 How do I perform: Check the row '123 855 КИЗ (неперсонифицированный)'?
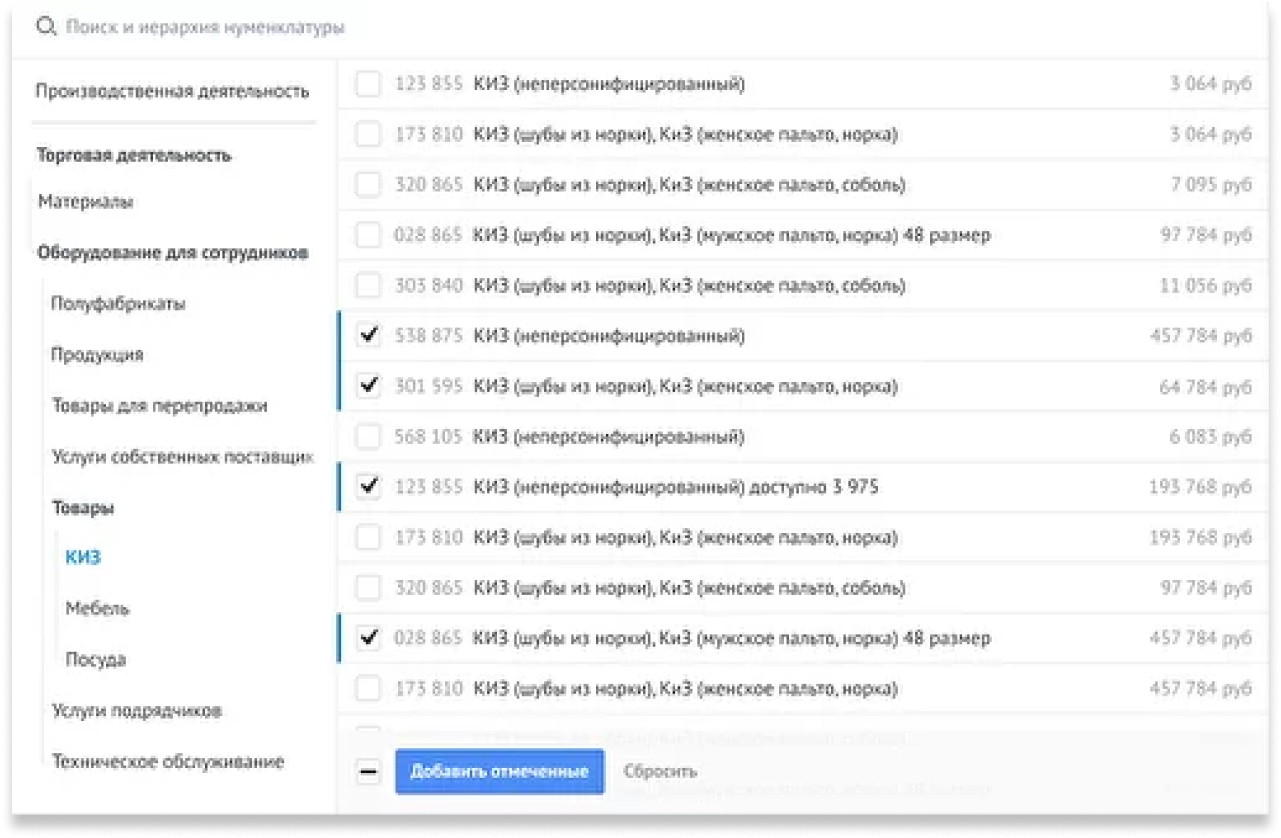pyautogui.click(x=368, y=84)
